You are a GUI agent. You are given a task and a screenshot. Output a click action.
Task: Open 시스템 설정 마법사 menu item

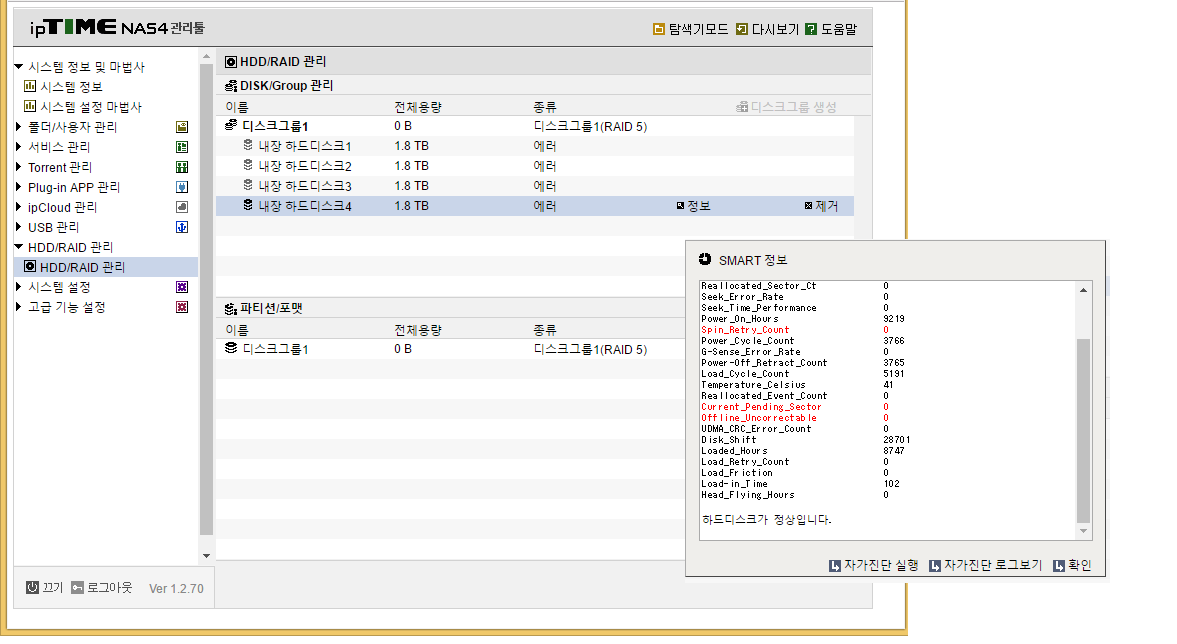83,107
